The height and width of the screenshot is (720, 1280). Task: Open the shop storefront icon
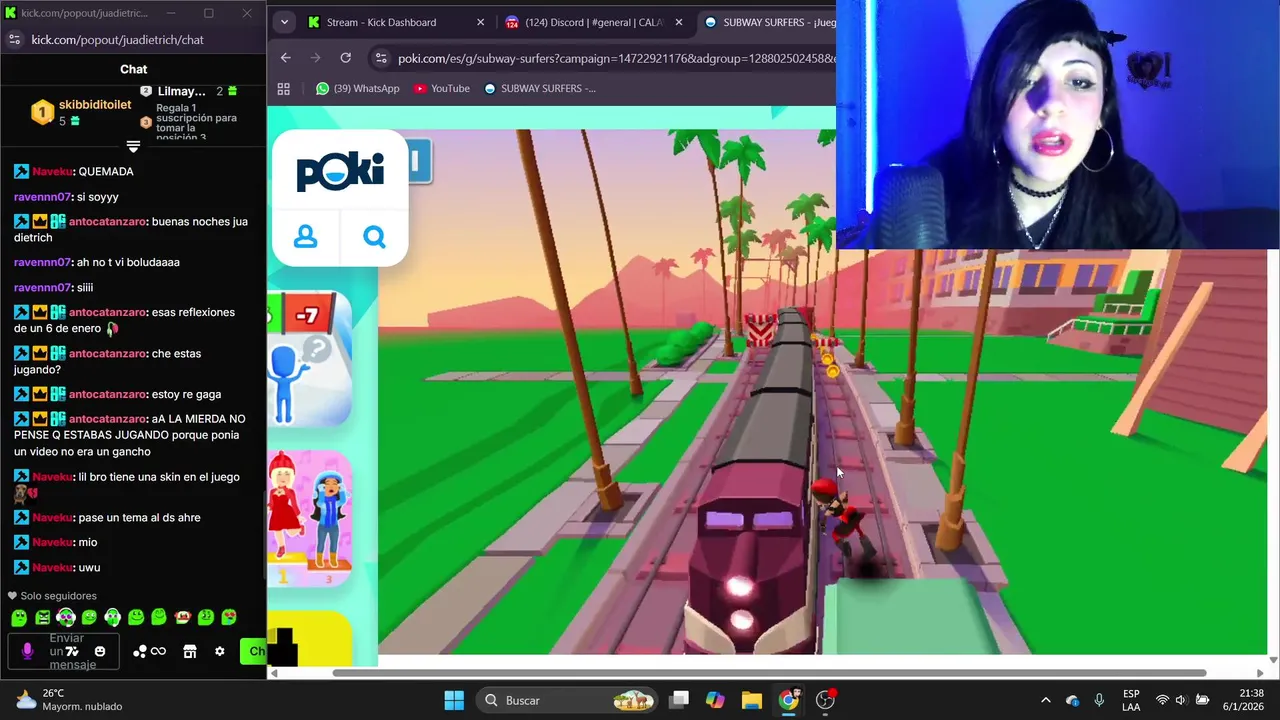tap(190, 652)
